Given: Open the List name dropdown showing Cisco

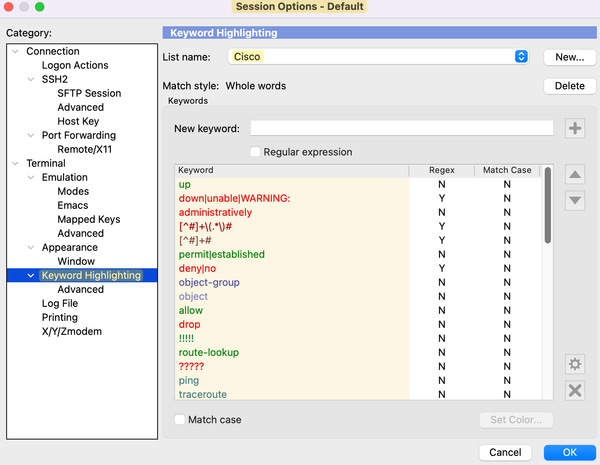Looking at the screenshot, I should 521,57.
